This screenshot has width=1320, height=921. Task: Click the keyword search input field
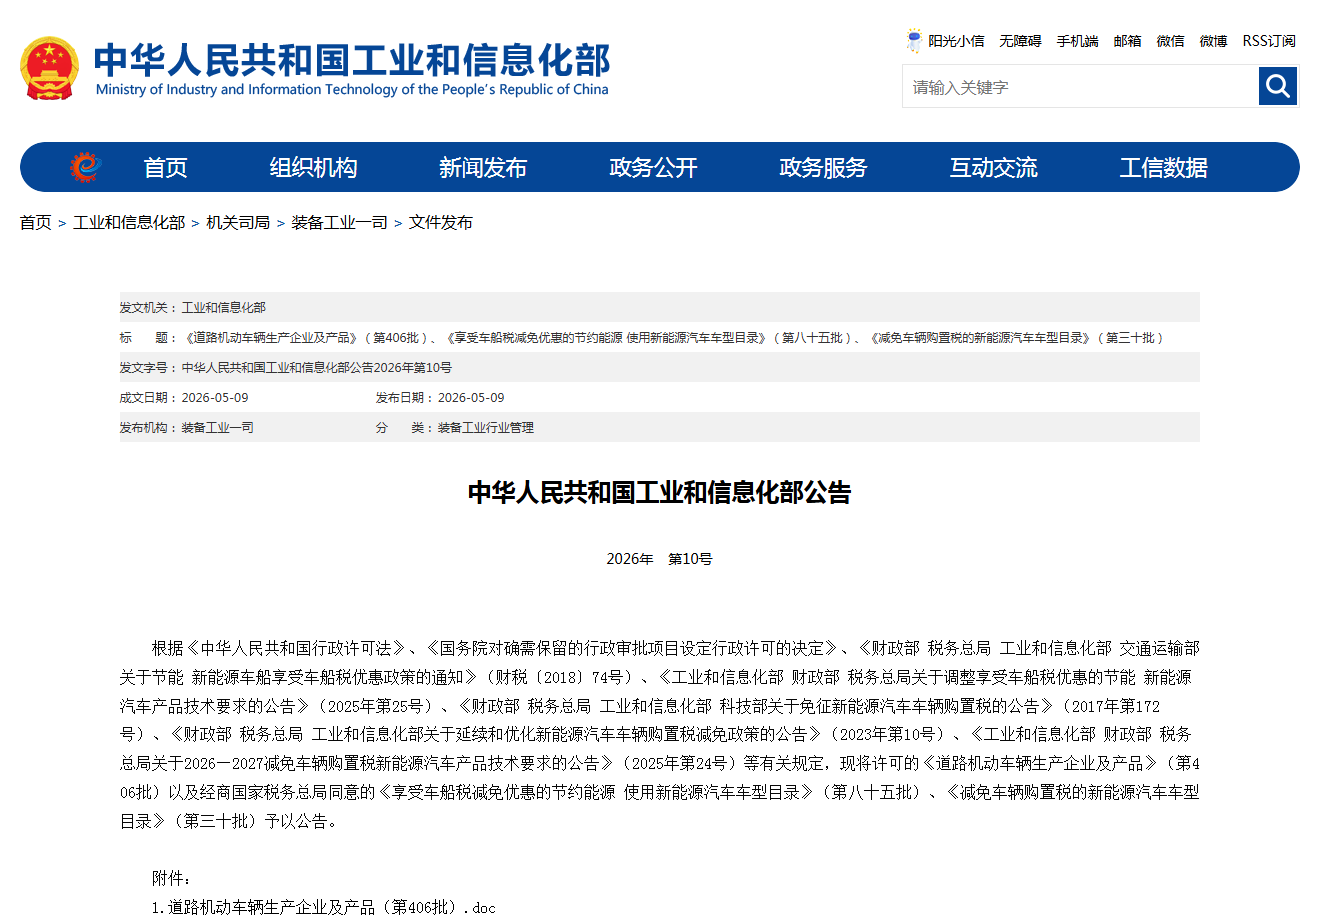click(x=1080, y=87)
